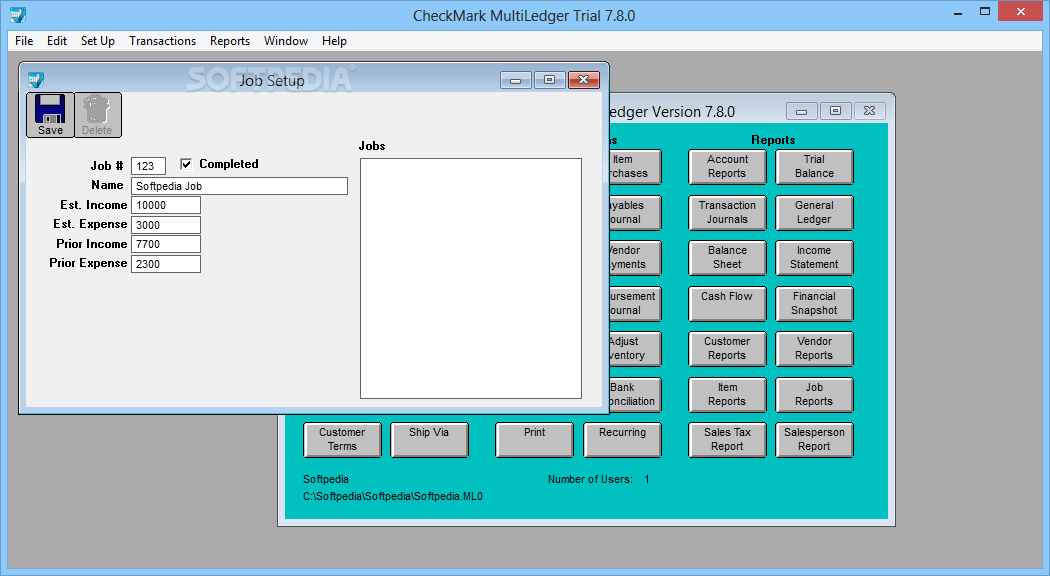This screenshot has height=576, width=1050.
Task: Click the Number of Users label
Action: pos(590,480)
